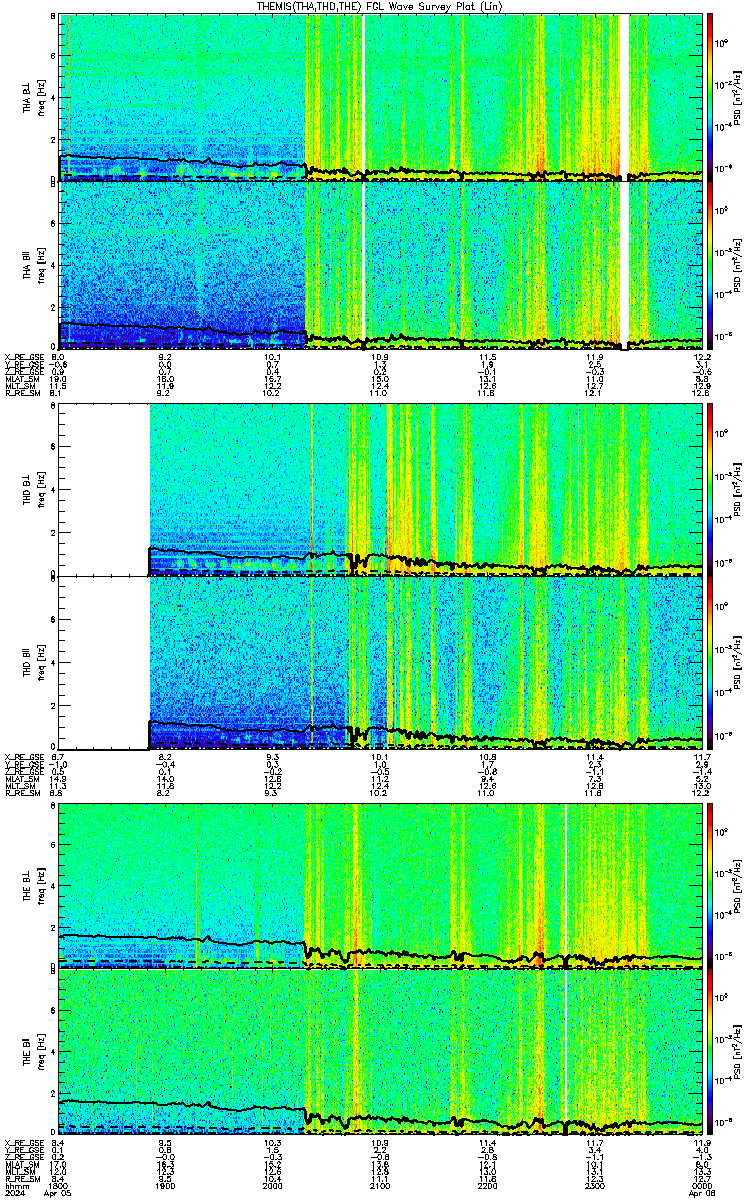
Task: Click the PSD color bar beside THD B-perpendicular panel
Action: pyautogui.click(x=710, y=489)
